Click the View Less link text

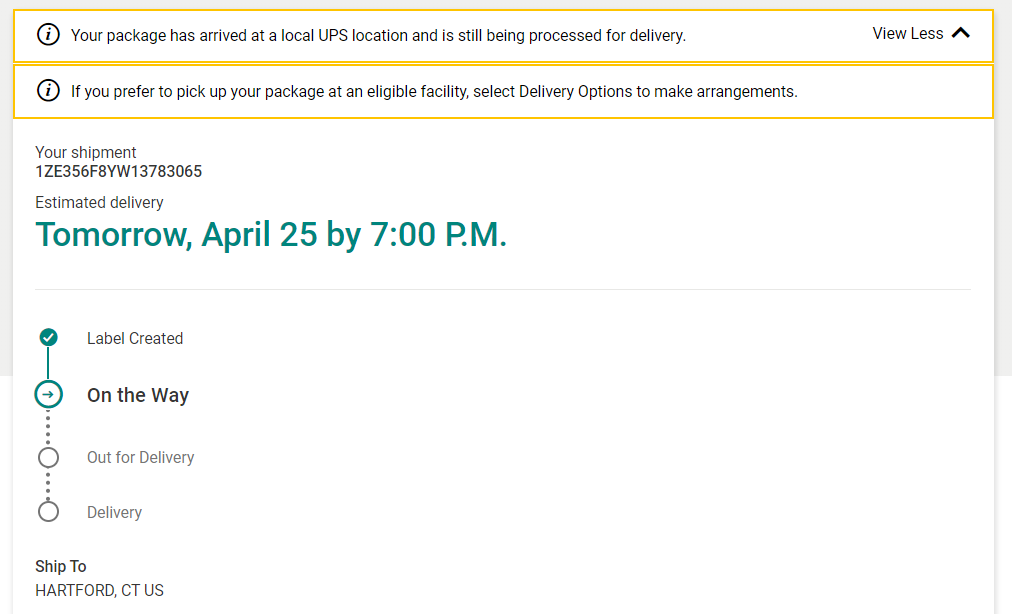[x=907, y=34]
